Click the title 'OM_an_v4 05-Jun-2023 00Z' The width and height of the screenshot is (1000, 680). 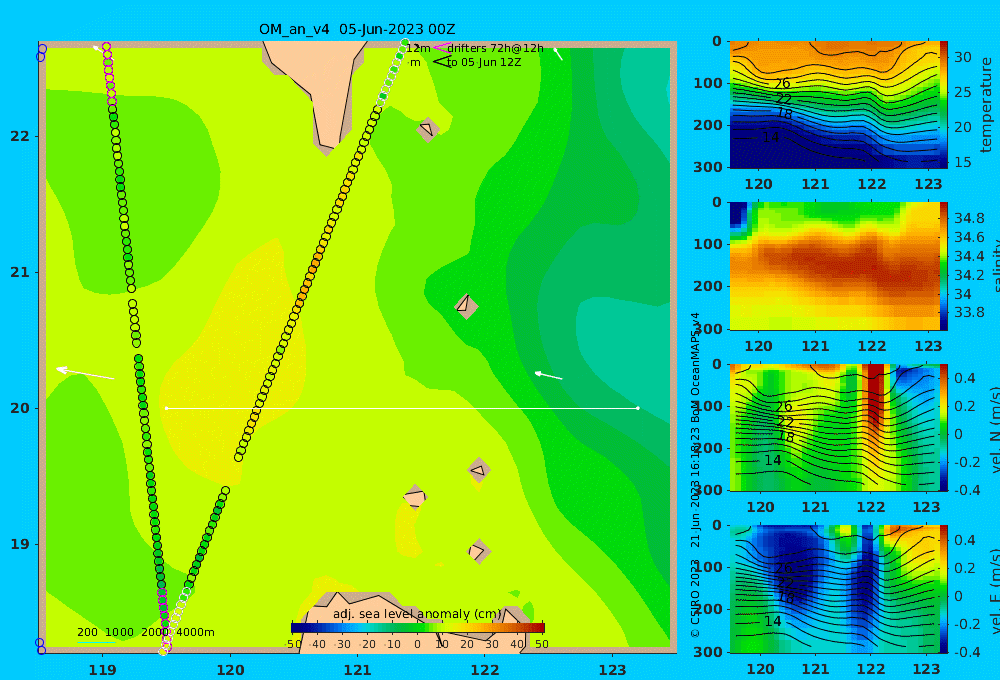(x=357, y=29)
